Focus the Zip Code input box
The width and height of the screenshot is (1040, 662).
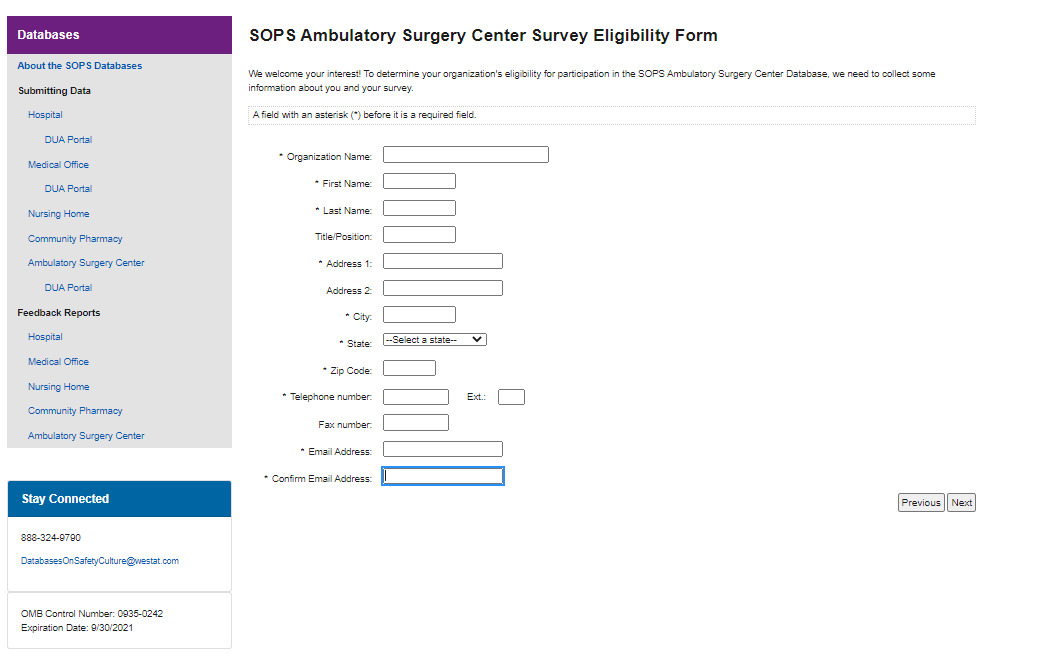[x=409, y=368]
